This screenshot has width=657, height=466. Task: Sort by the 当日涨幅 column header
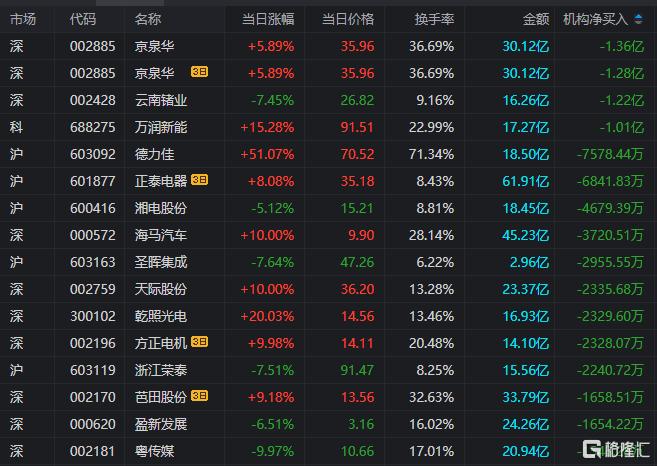(x=268, y=19)
